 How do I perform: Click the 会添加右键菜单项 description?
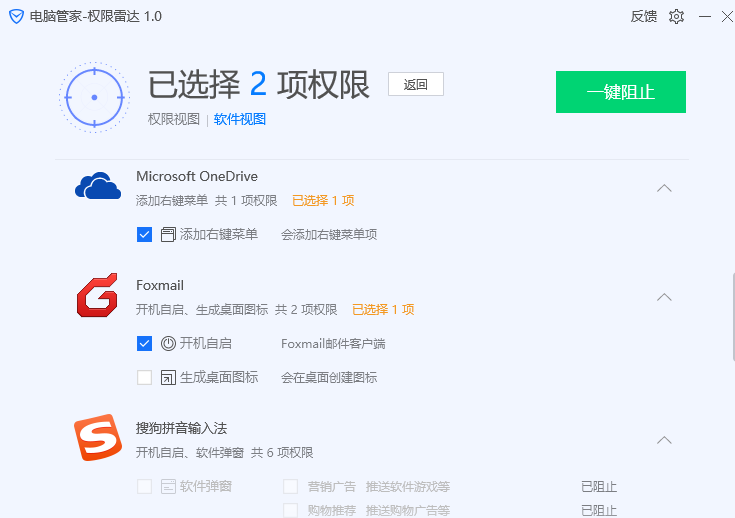tap(329, 234)
